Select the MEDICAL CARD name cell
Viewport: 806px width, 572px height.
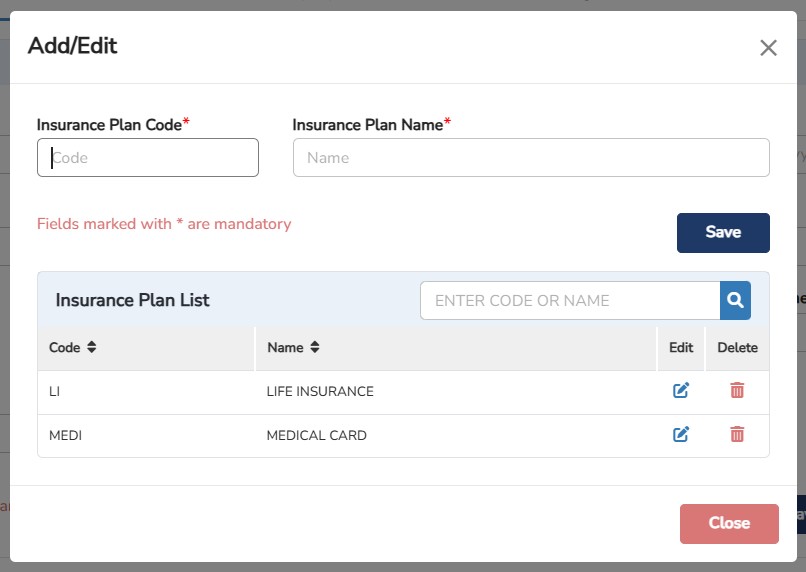(x=316, y=435)
